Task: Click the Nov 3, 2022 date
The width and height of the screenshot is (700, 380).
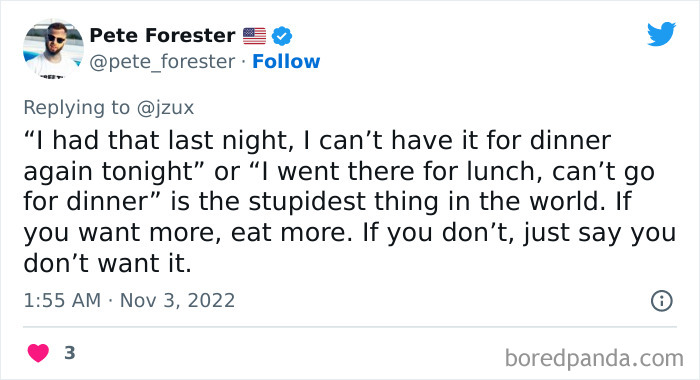Action: pos(177,301)
